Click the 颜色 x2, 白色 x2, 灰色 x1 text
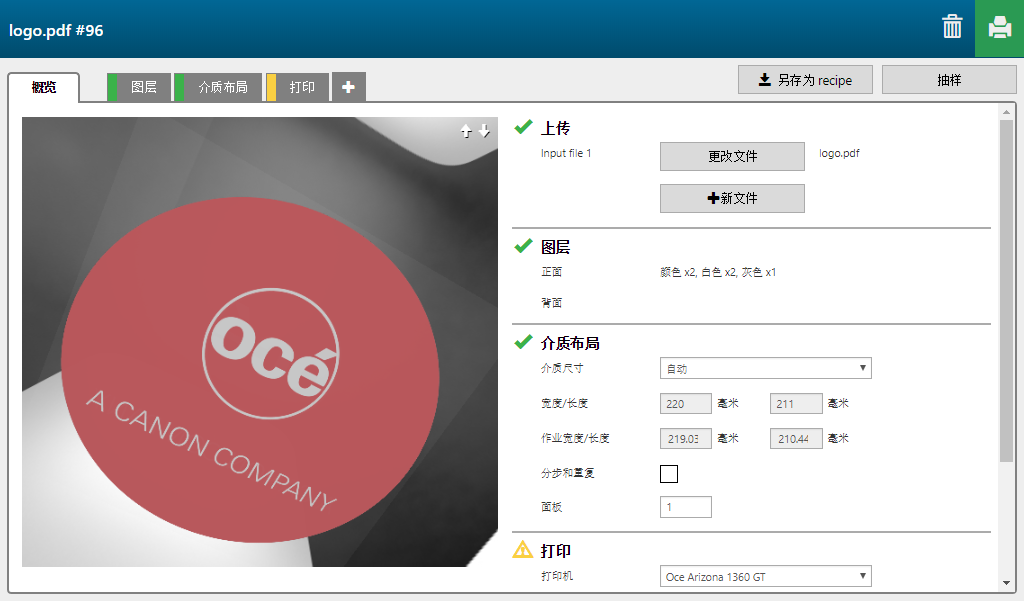Image resolution: width=1024 pixels, height=601 pixels. (x=718, y=272)
